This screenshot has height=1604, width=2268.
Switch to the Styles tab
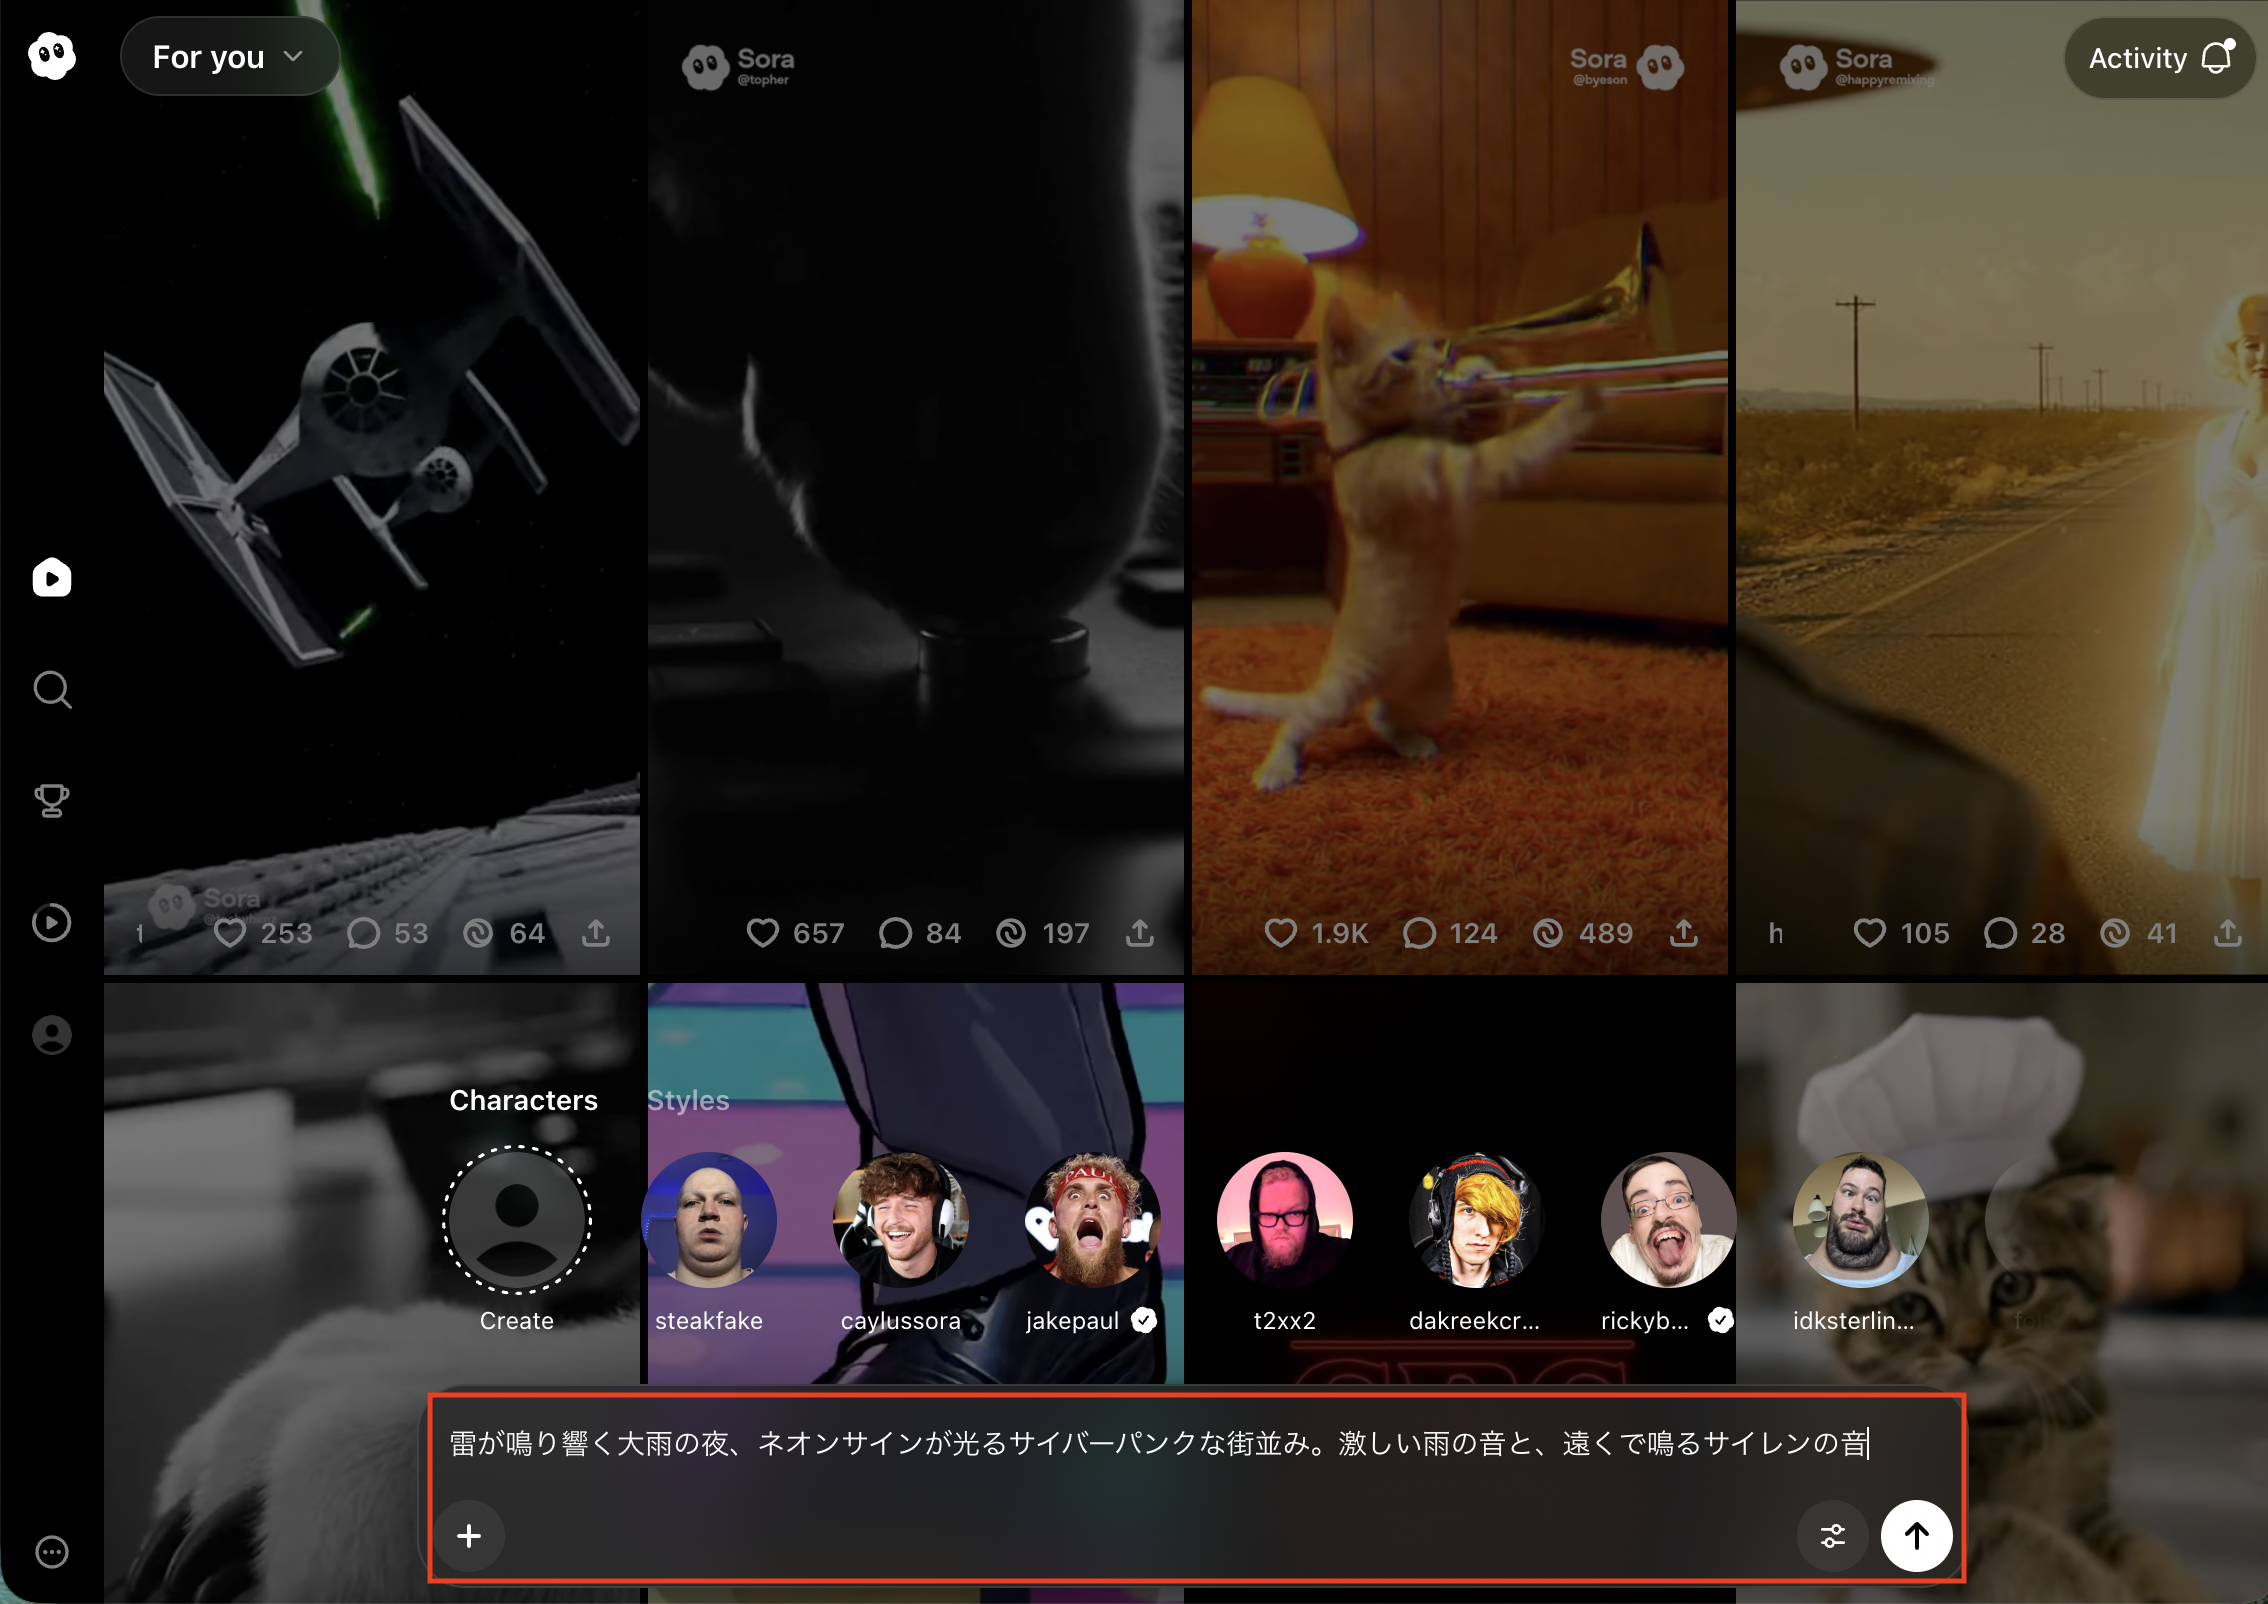(x=688, y=1100)
